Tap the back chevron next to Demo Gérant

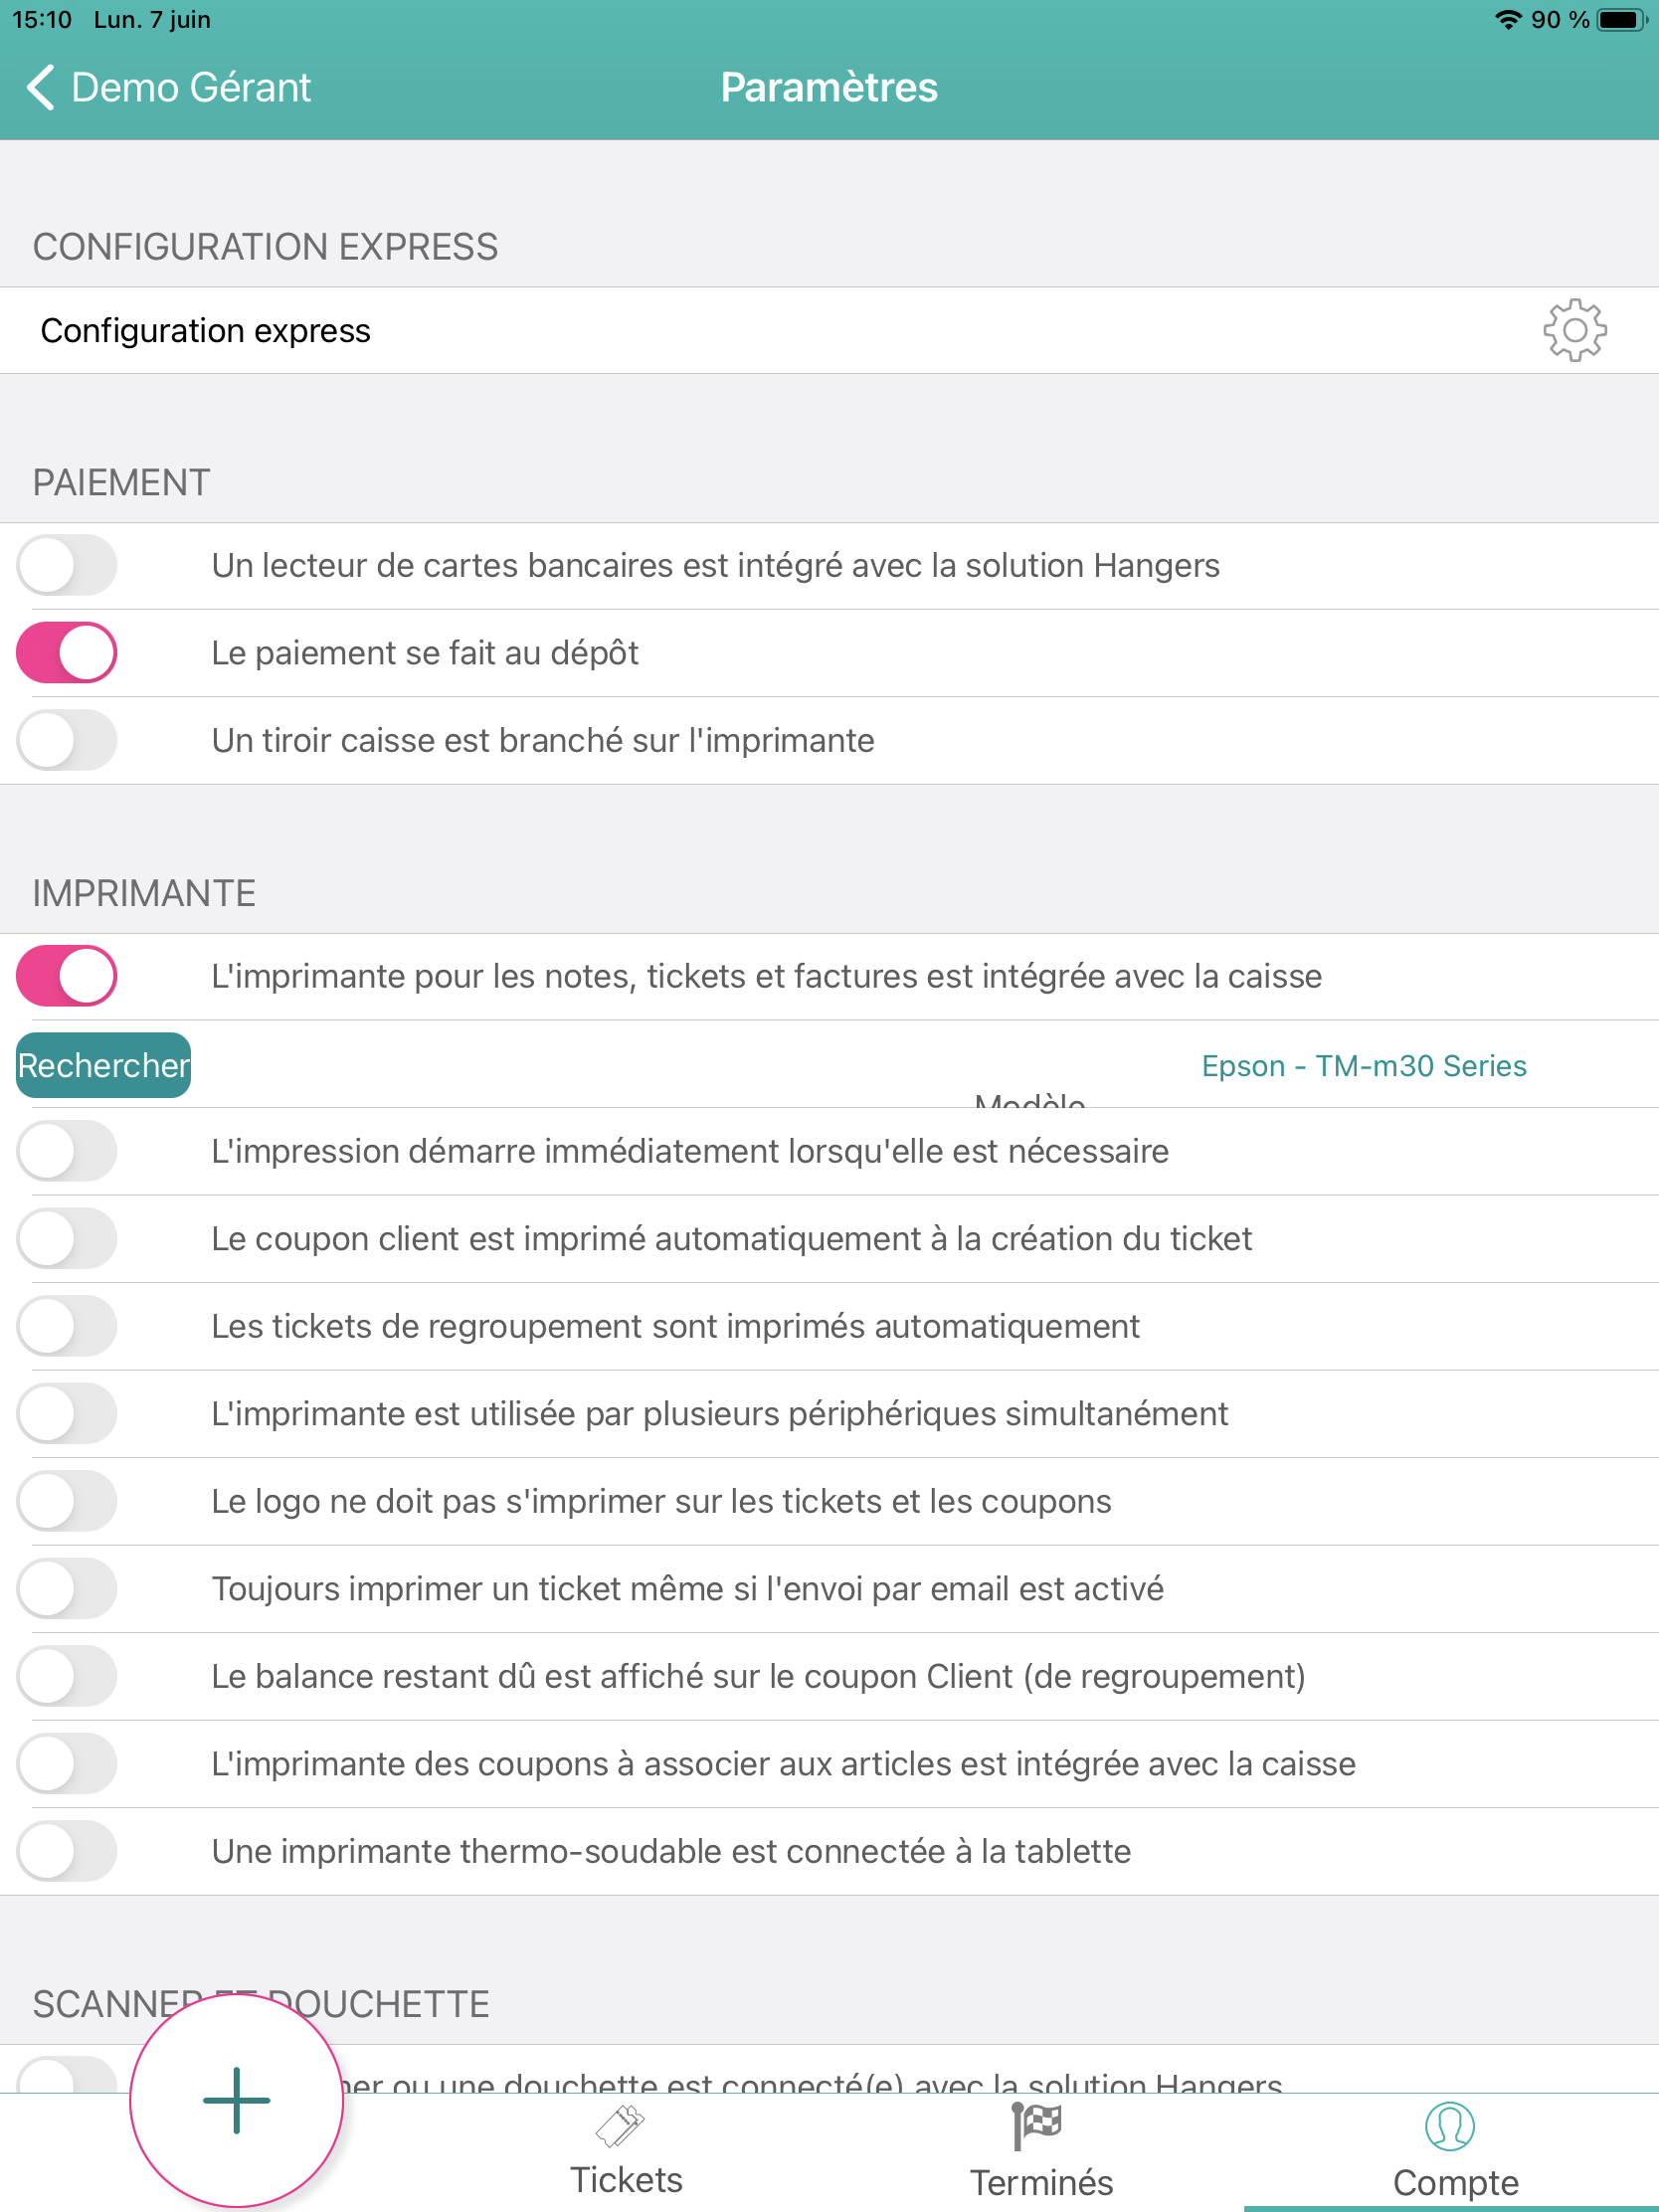[x=40, y=88]
